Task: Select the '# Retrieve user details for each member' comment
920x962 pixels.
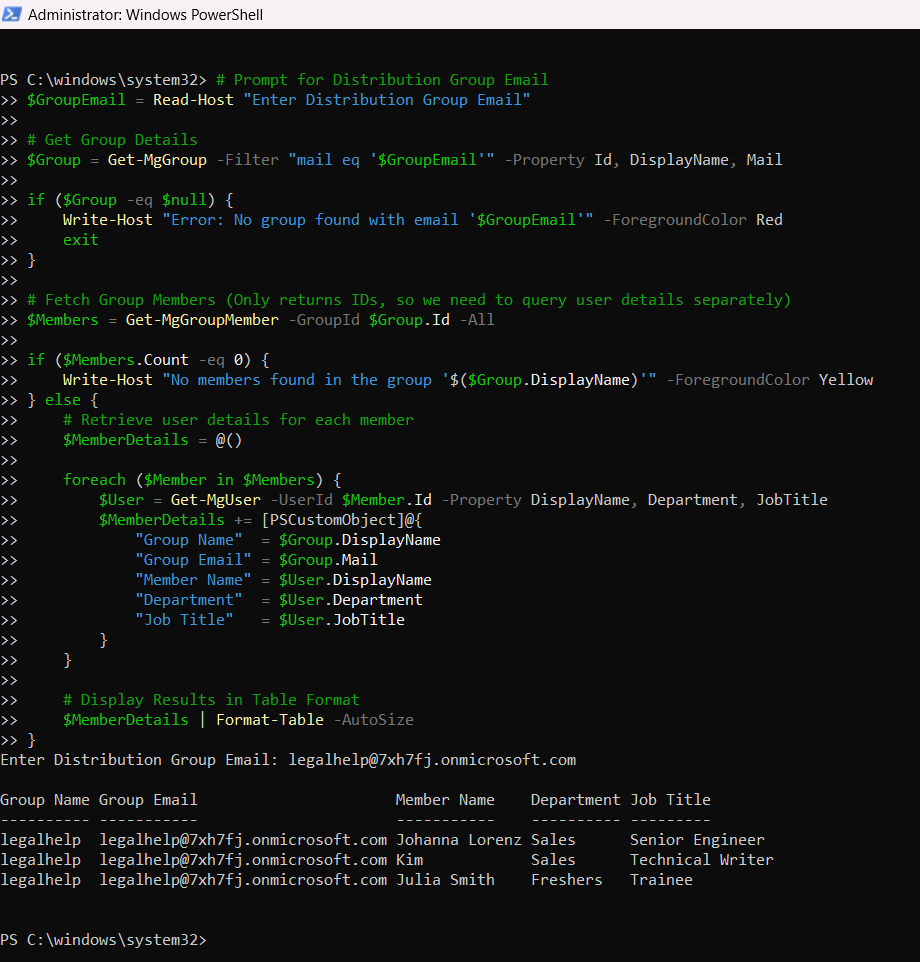Action: pos(238,420)
